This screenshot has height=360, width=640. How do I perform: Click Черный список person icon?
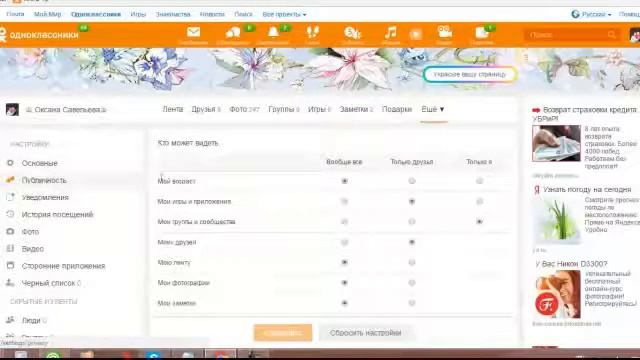coord(10,282)
